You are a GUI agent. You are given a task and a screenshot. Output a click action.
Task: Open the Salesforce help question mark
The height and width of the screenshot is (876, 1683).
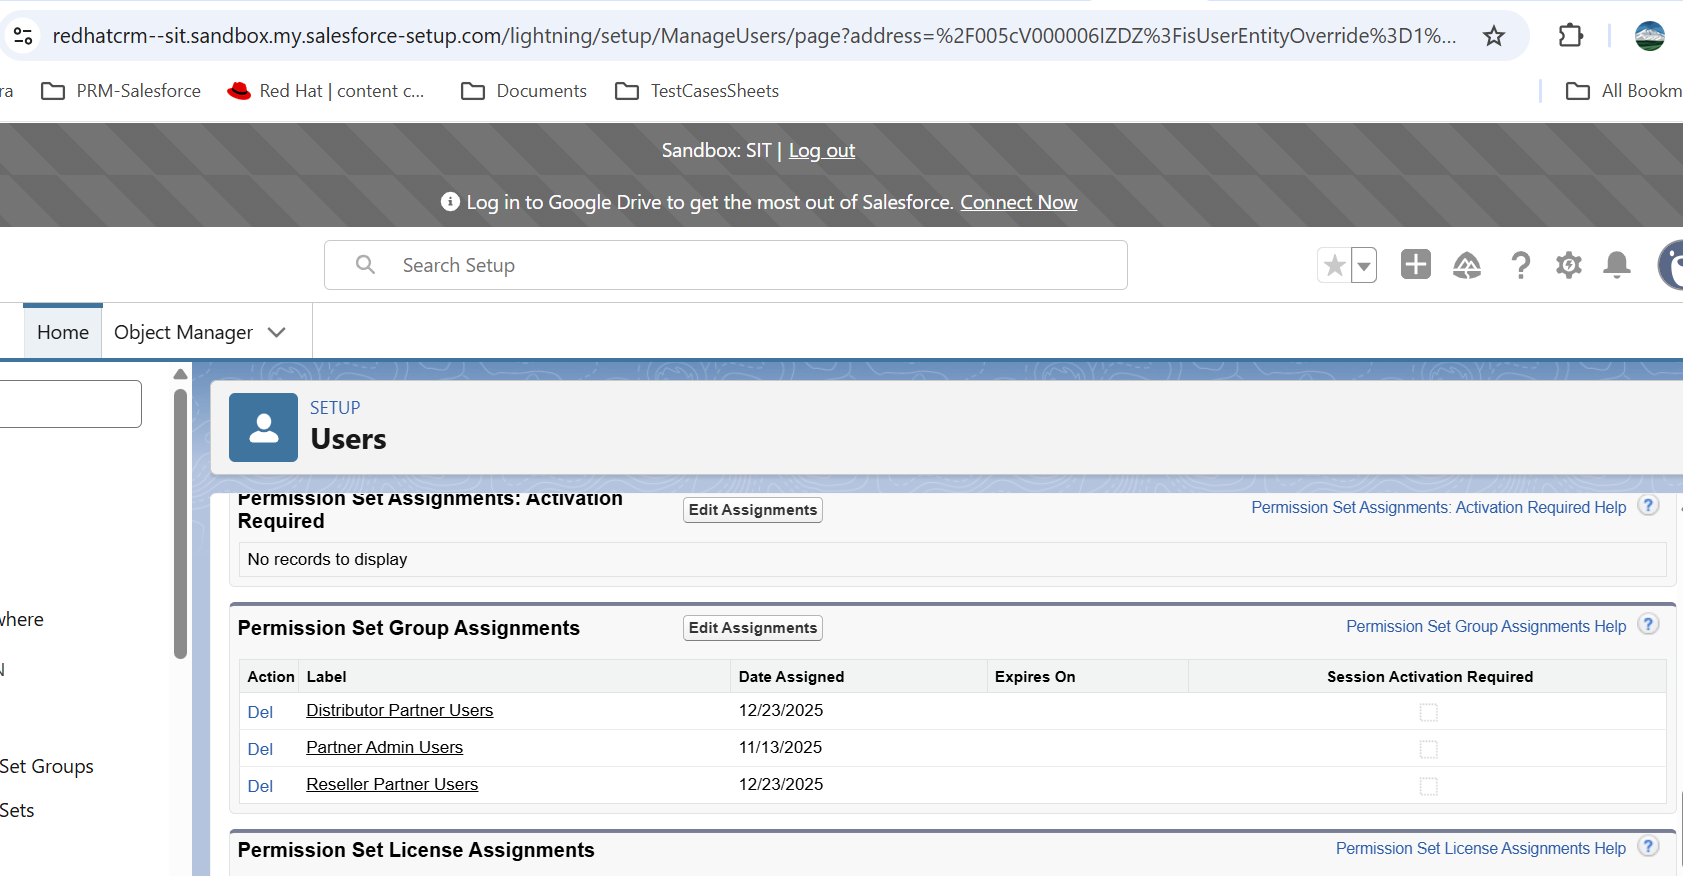(x=1520, y=265)
